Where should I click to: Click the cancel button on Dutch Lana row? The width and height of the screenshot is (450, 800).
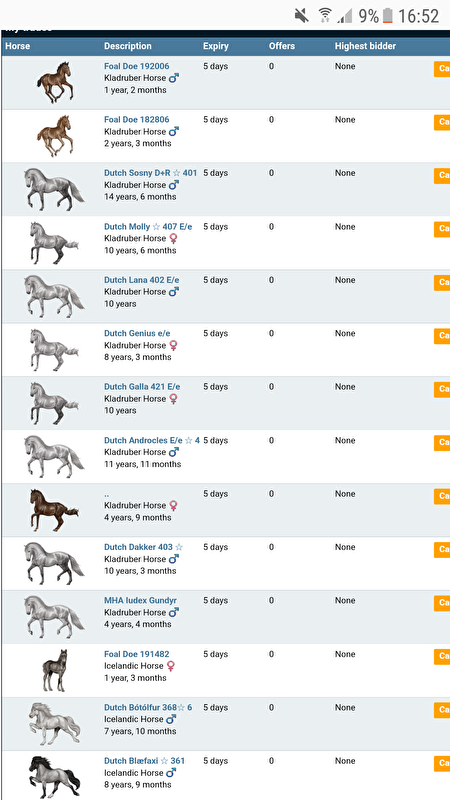[x=442, y=283]
